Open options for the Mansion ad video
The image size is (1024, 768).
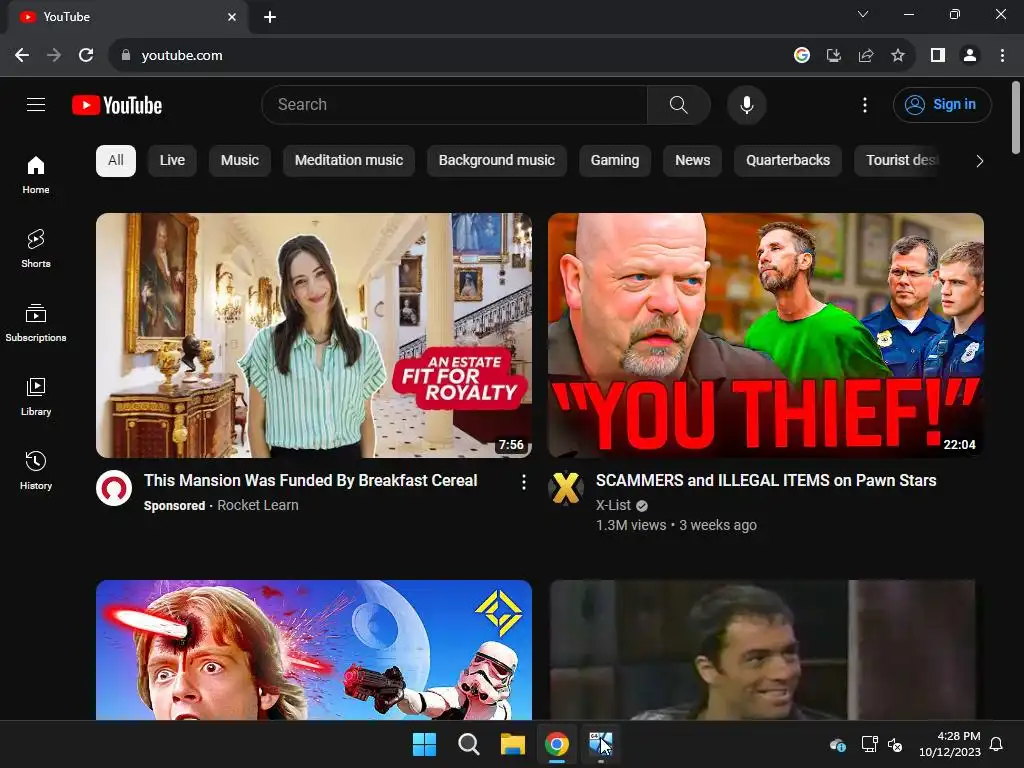(x=523, y=482)
